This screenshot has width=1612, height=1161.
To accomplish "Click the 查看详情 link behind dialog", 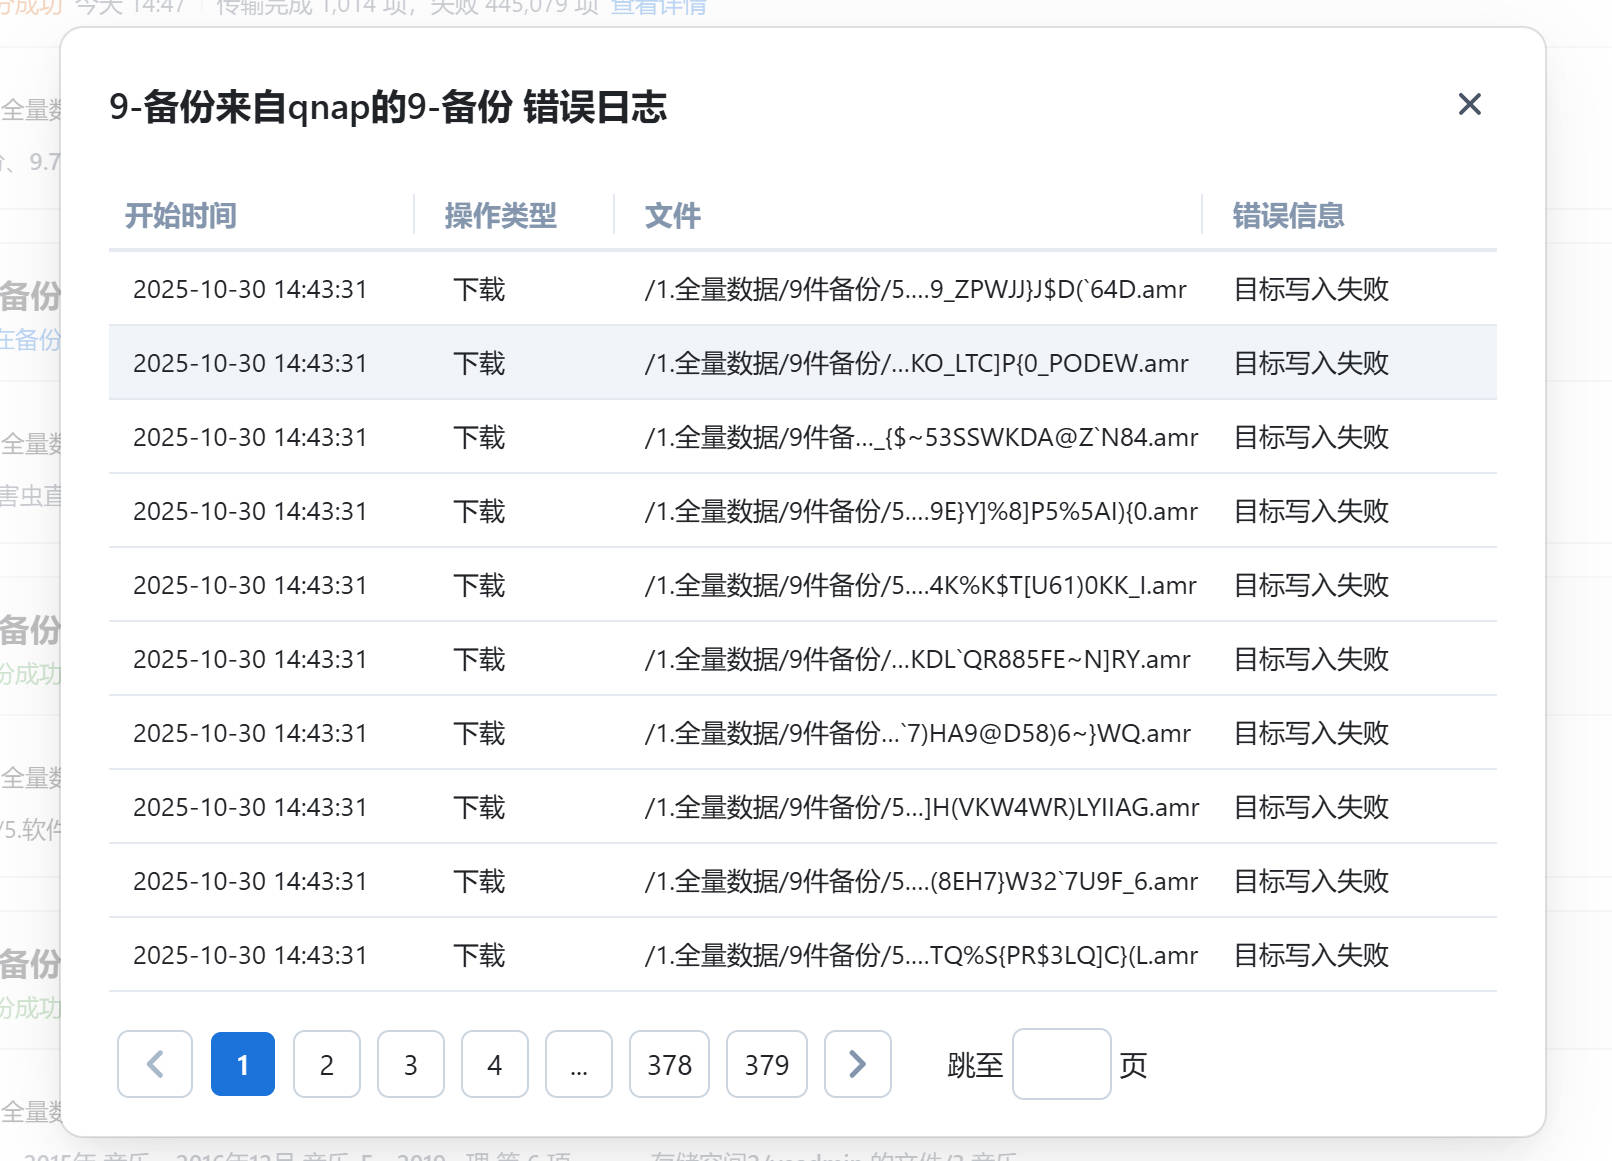I will point(658,8).
